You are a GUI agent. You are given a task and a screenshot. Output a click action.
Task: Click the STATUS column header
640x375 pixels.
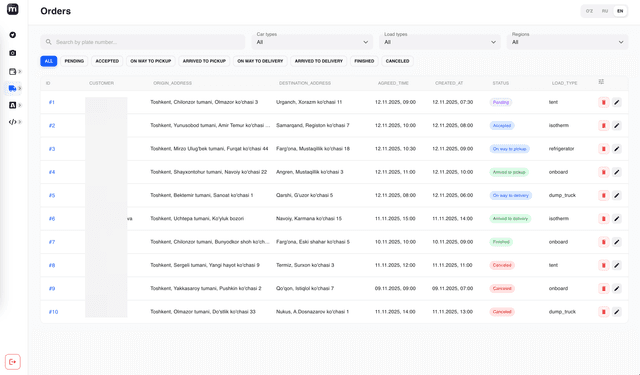pos(501,83)
